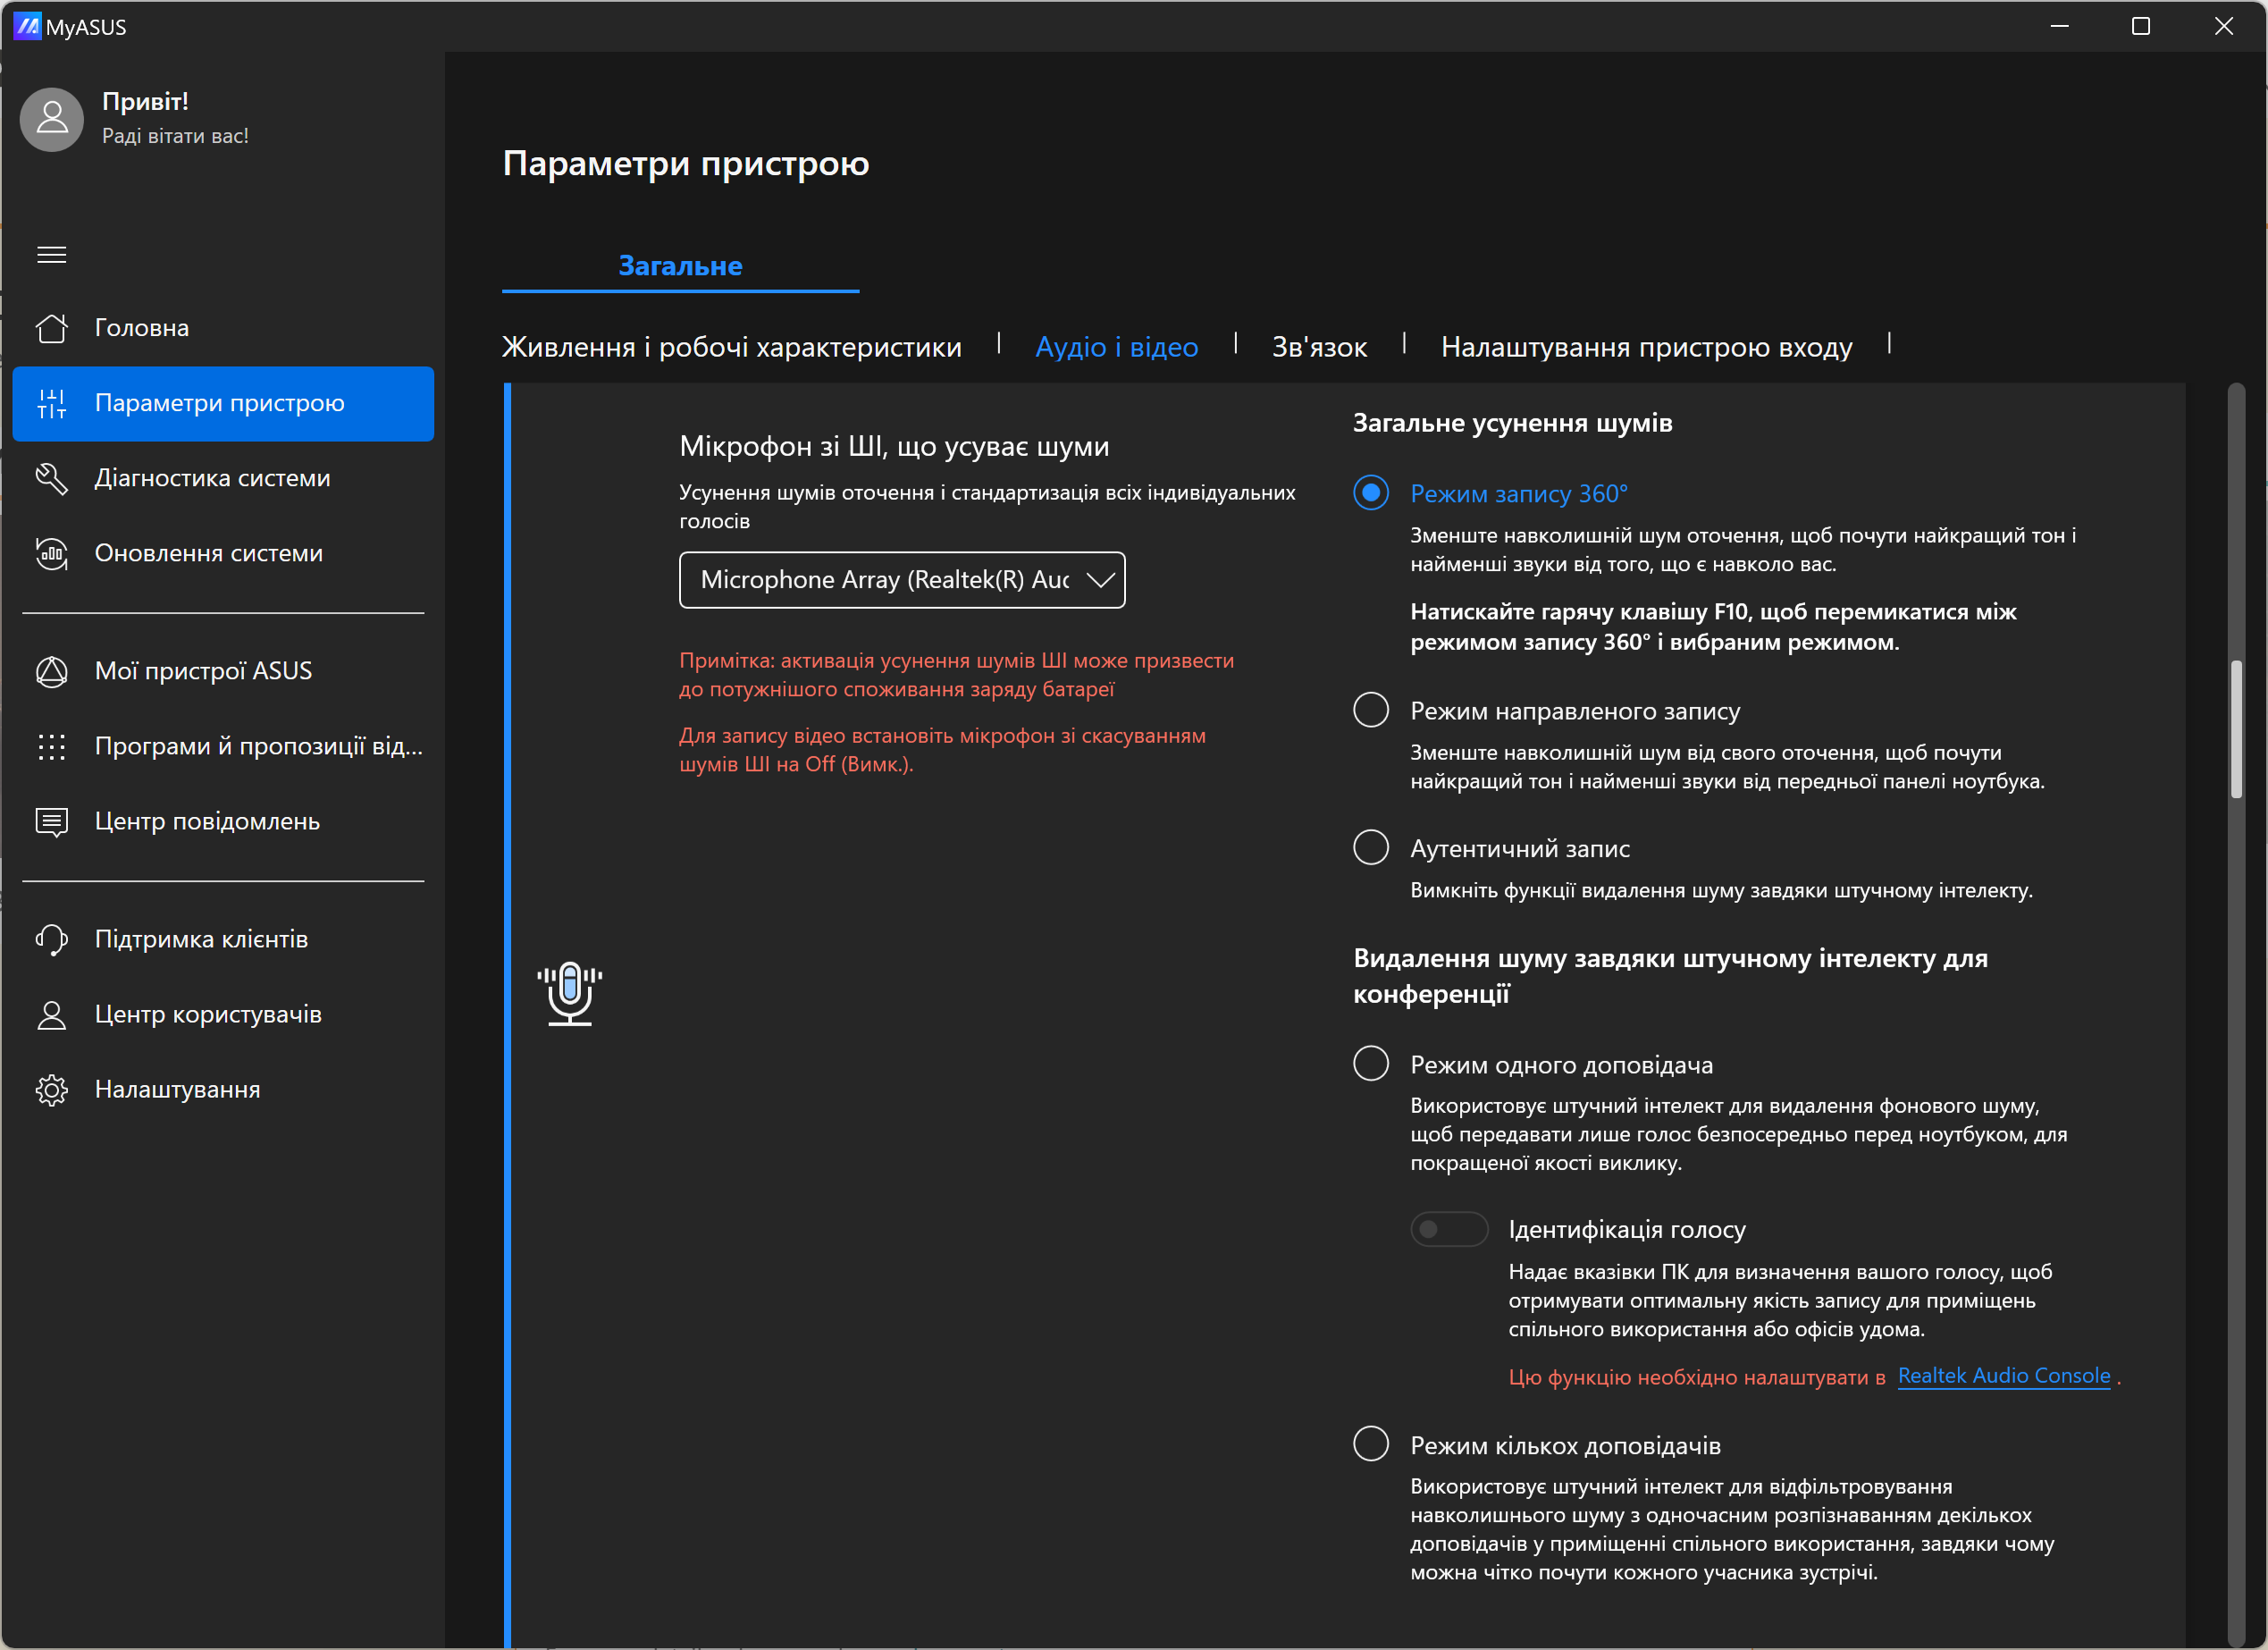Image resolution: width=2268 pixels, height=1650 pixels.
Task: Open Мої пристрої ASUS page
Action: click(223, 671)
